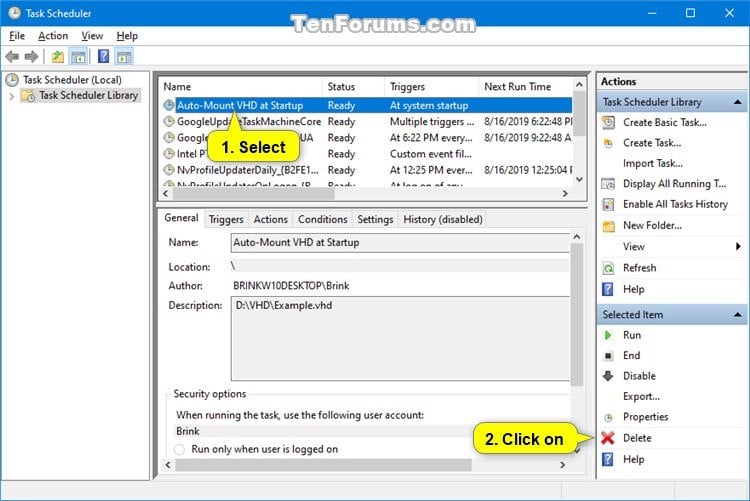Click Export... in Selected Item actions
Viewport: 750px width, 501px height.
(x=641, y=397)
